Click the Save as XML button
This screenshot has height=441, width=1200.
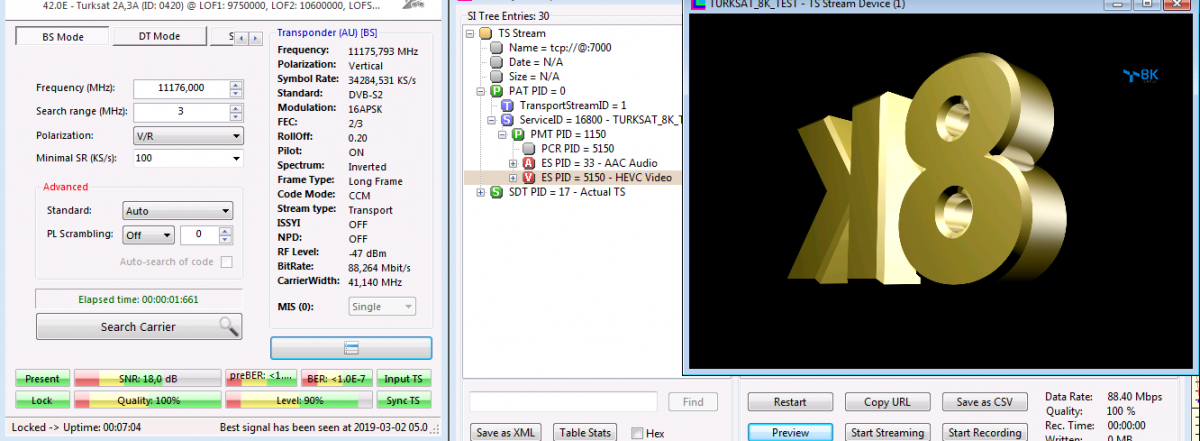coord(507,432)
